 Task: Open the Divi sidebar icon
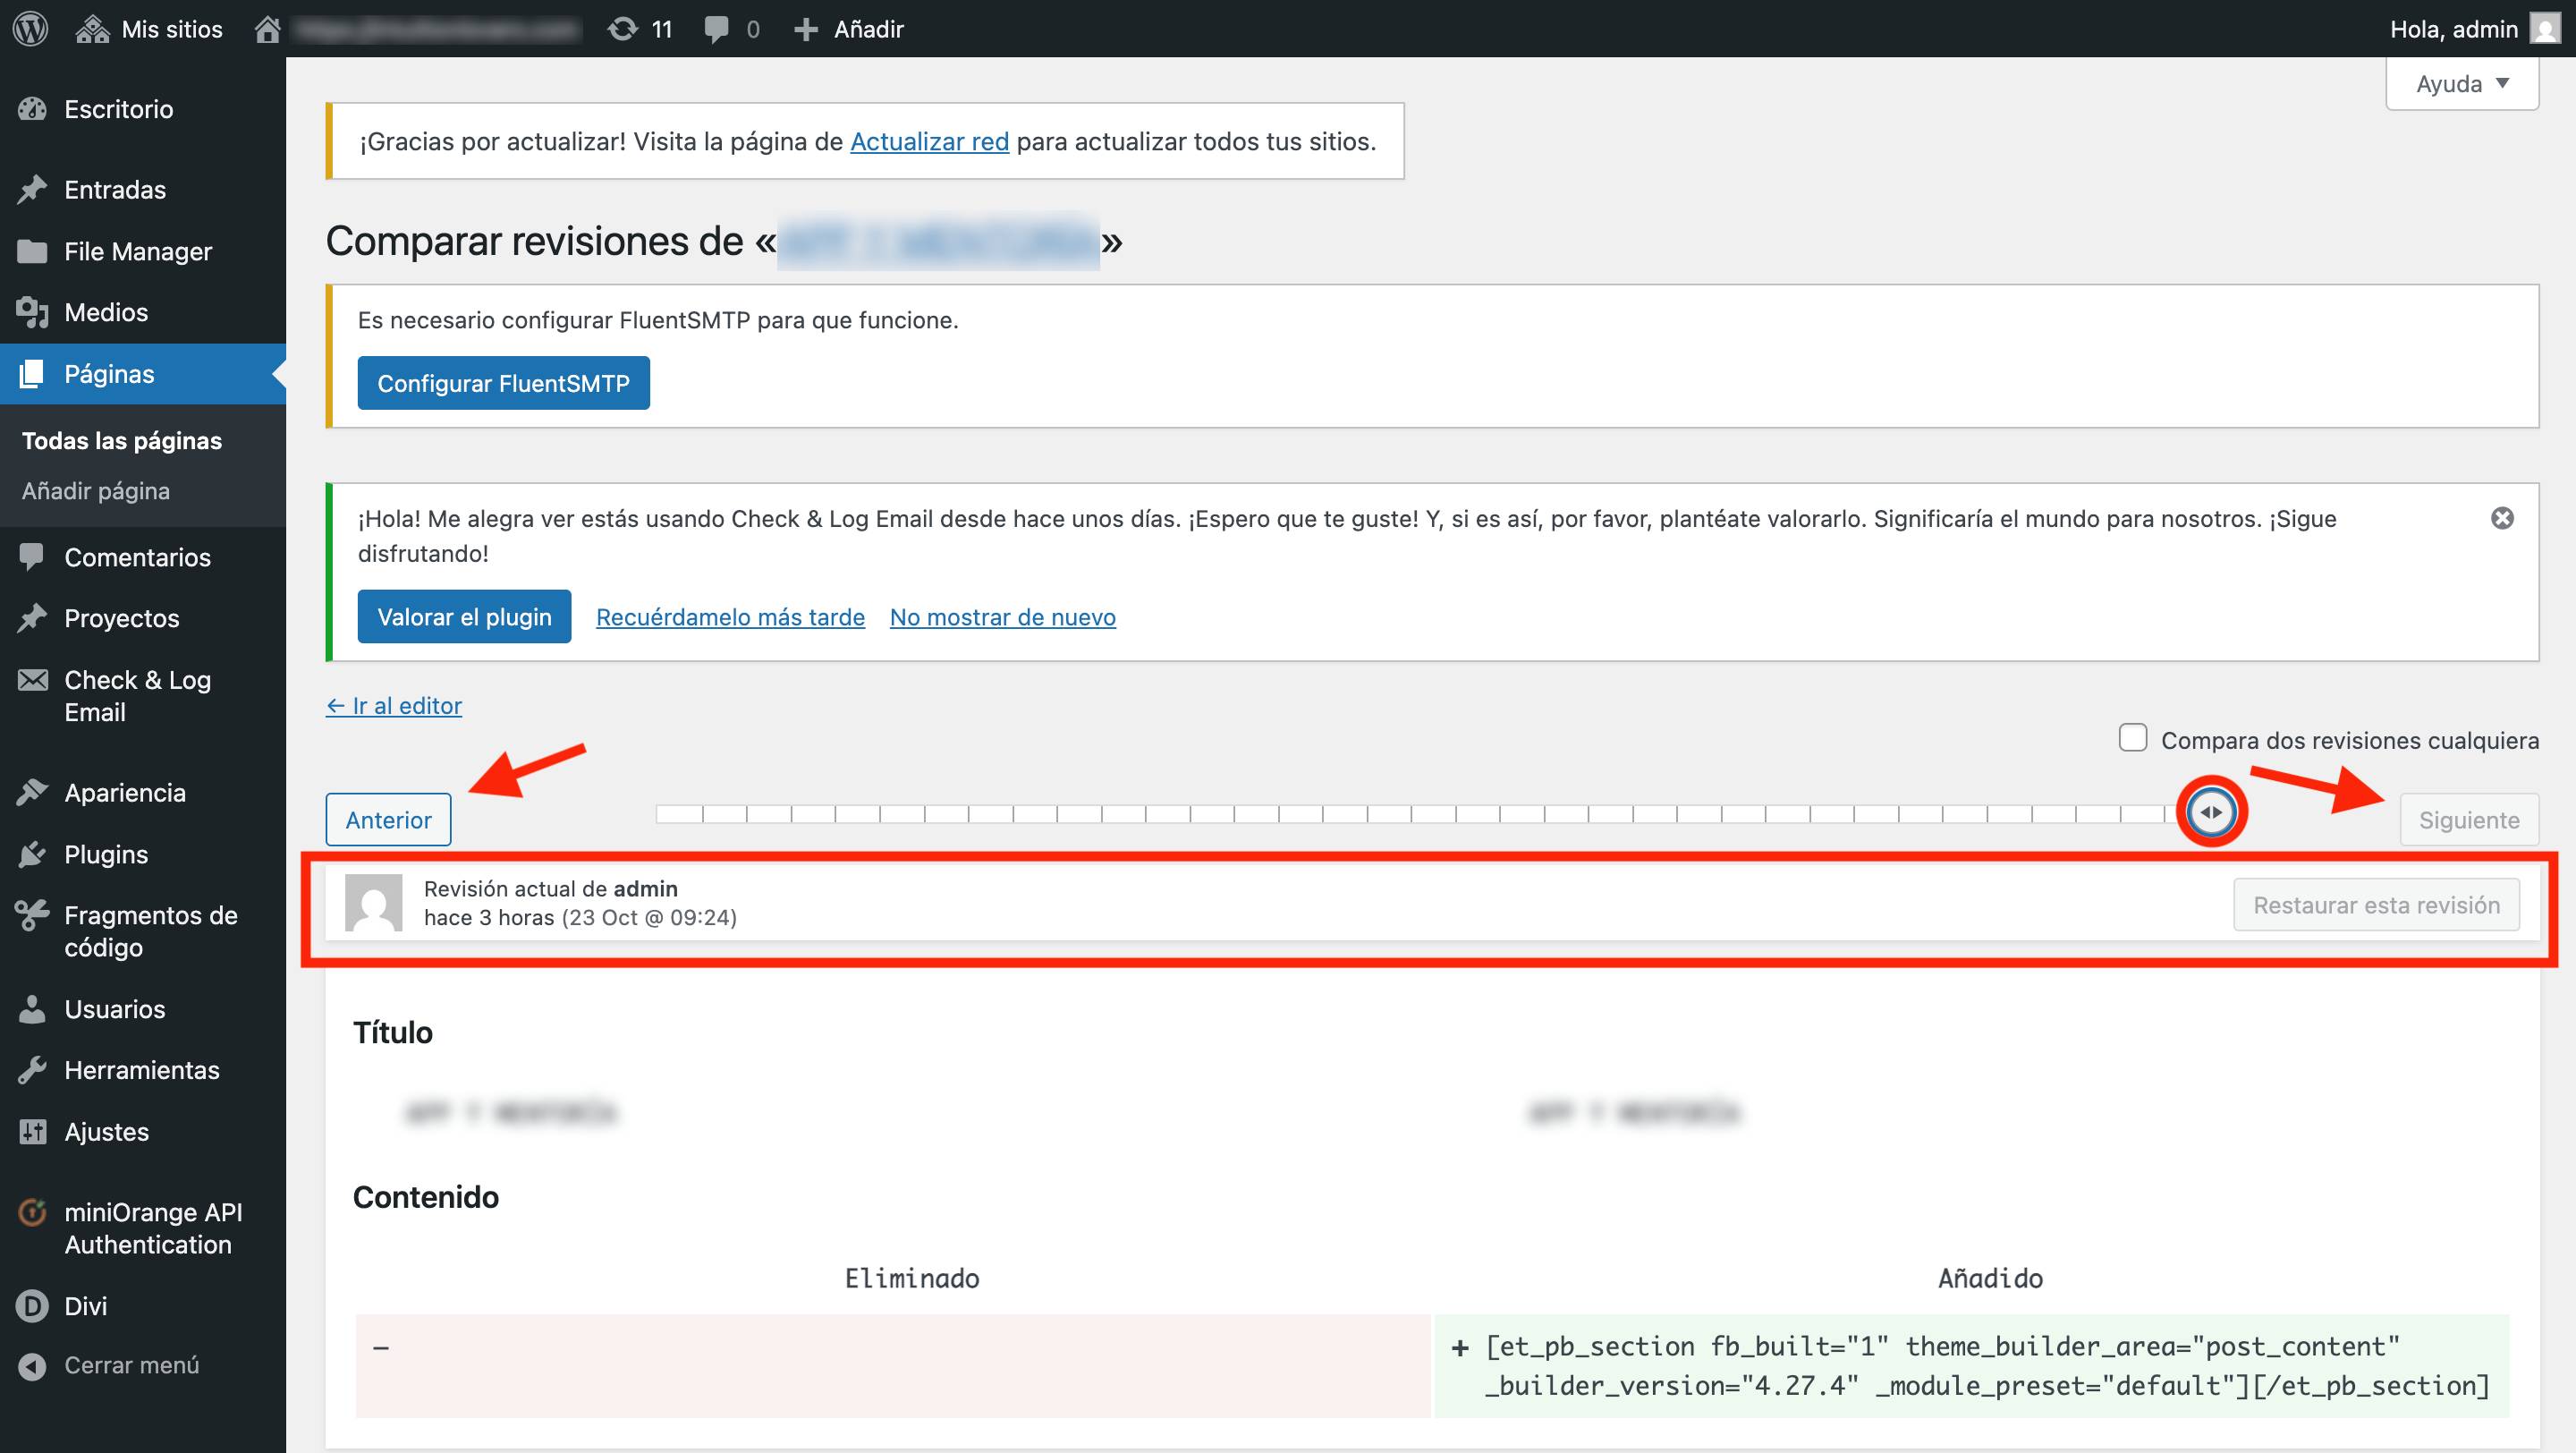pyautogui.click(x=32, y=1306)
